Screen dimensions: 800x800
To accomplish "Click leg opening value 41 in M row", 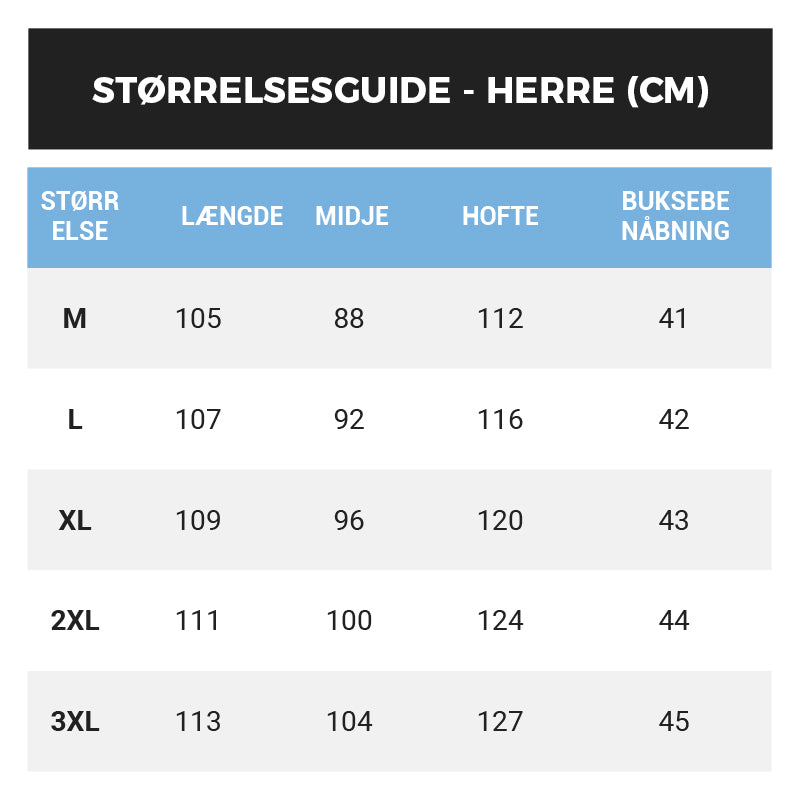I will (674, 319).
